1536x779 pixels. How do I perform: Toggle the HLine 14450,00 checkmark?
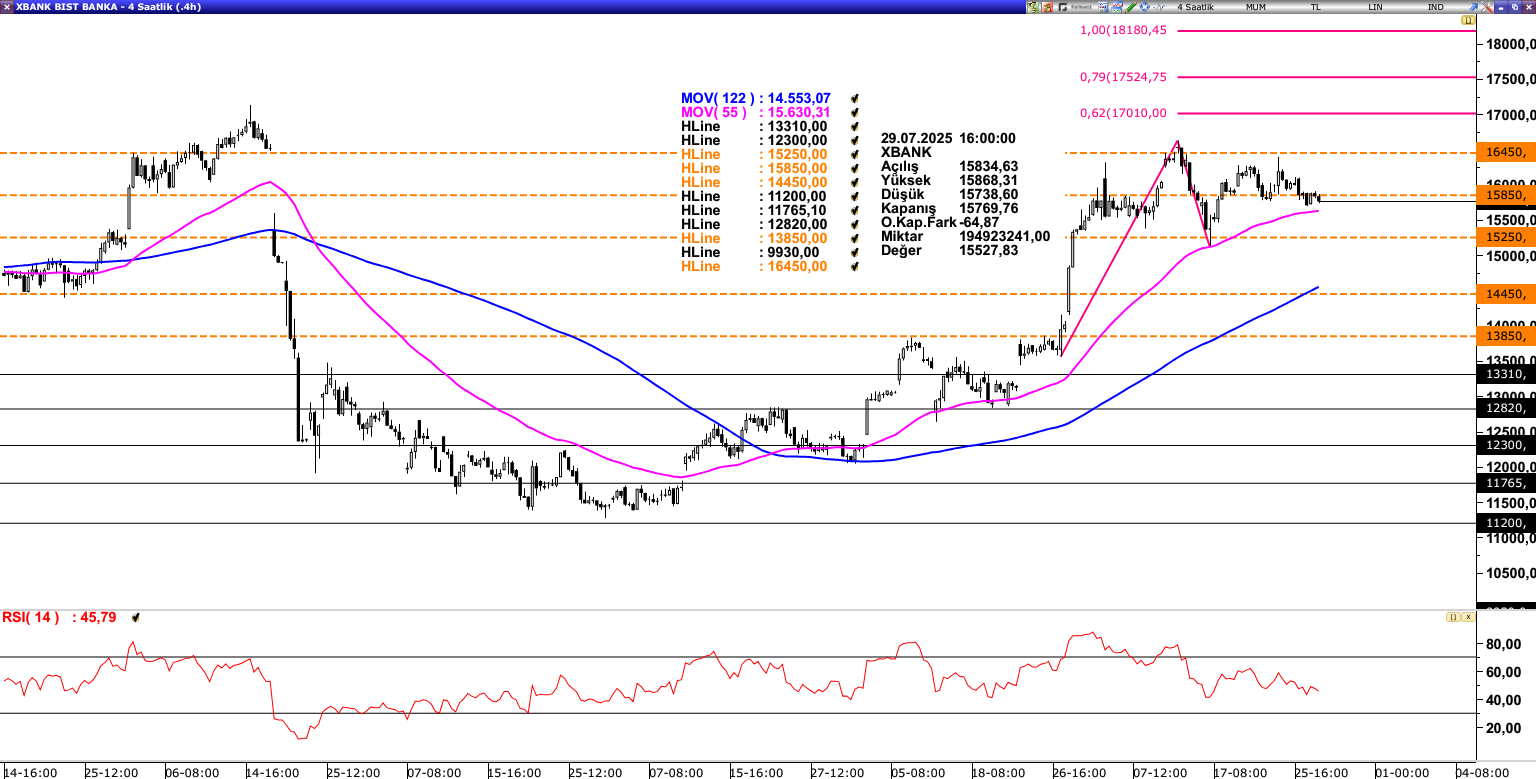855,182
